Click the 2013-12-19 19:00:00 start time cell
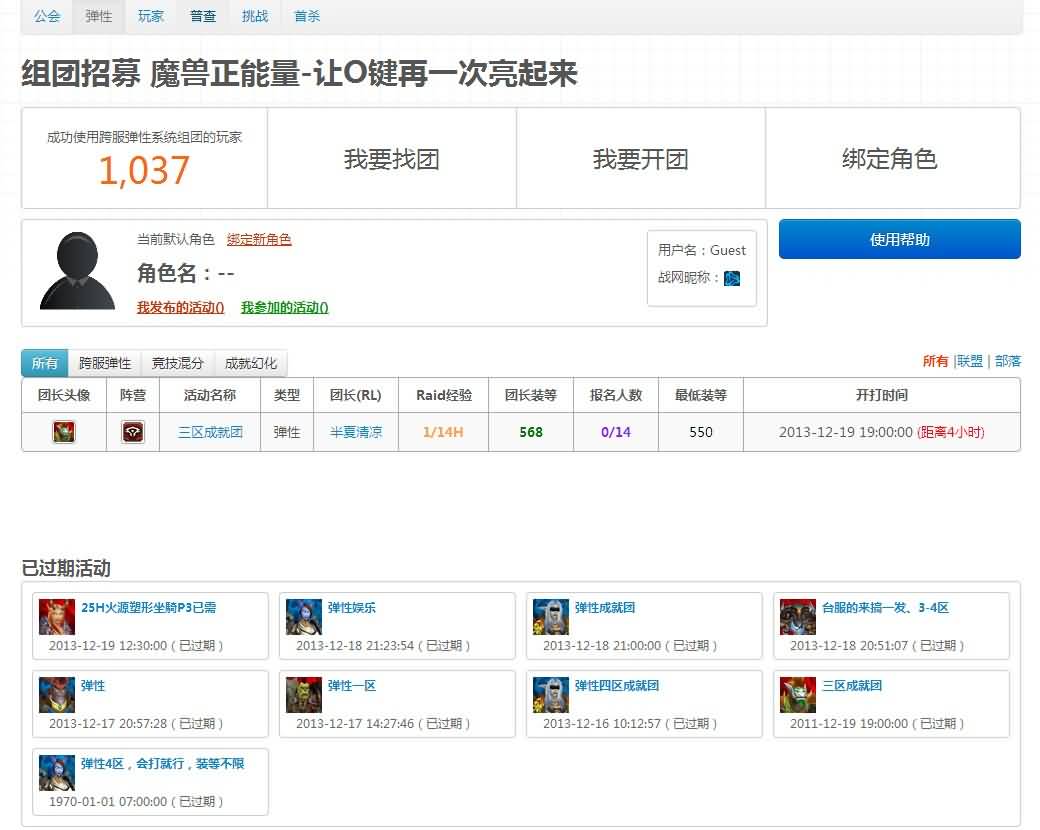Image resolution: width=1040 pixels, height=830 pixels. [881, 432]
